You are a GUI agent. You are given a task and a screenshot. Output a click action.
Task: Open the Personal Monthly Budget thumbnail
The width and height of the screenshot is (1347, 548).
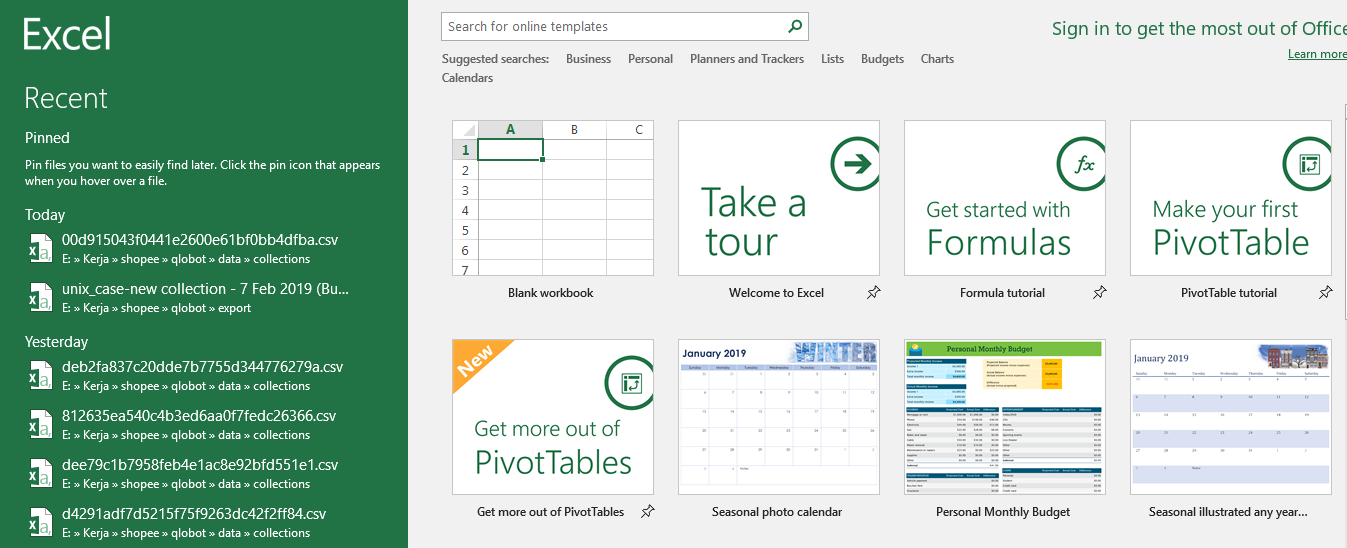tap(1005, 417)
